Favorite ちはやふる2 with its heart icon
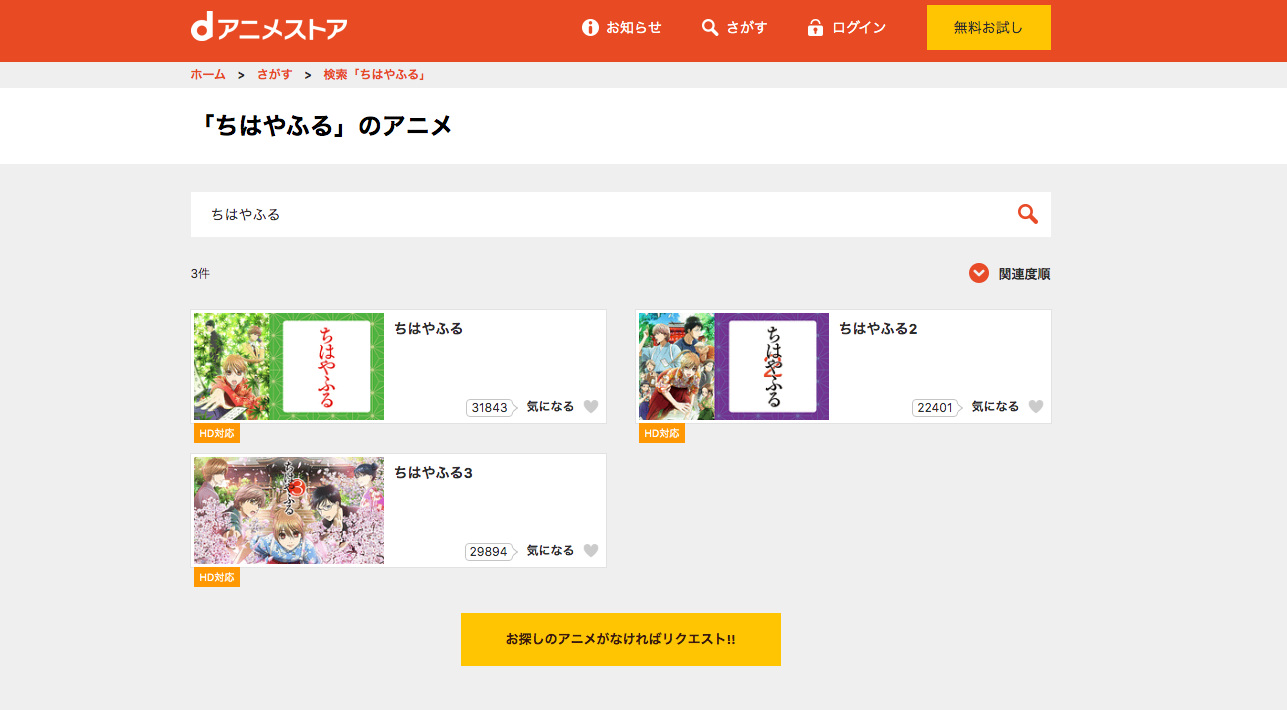The image size is (1287, 710). tap(1036, 407)
